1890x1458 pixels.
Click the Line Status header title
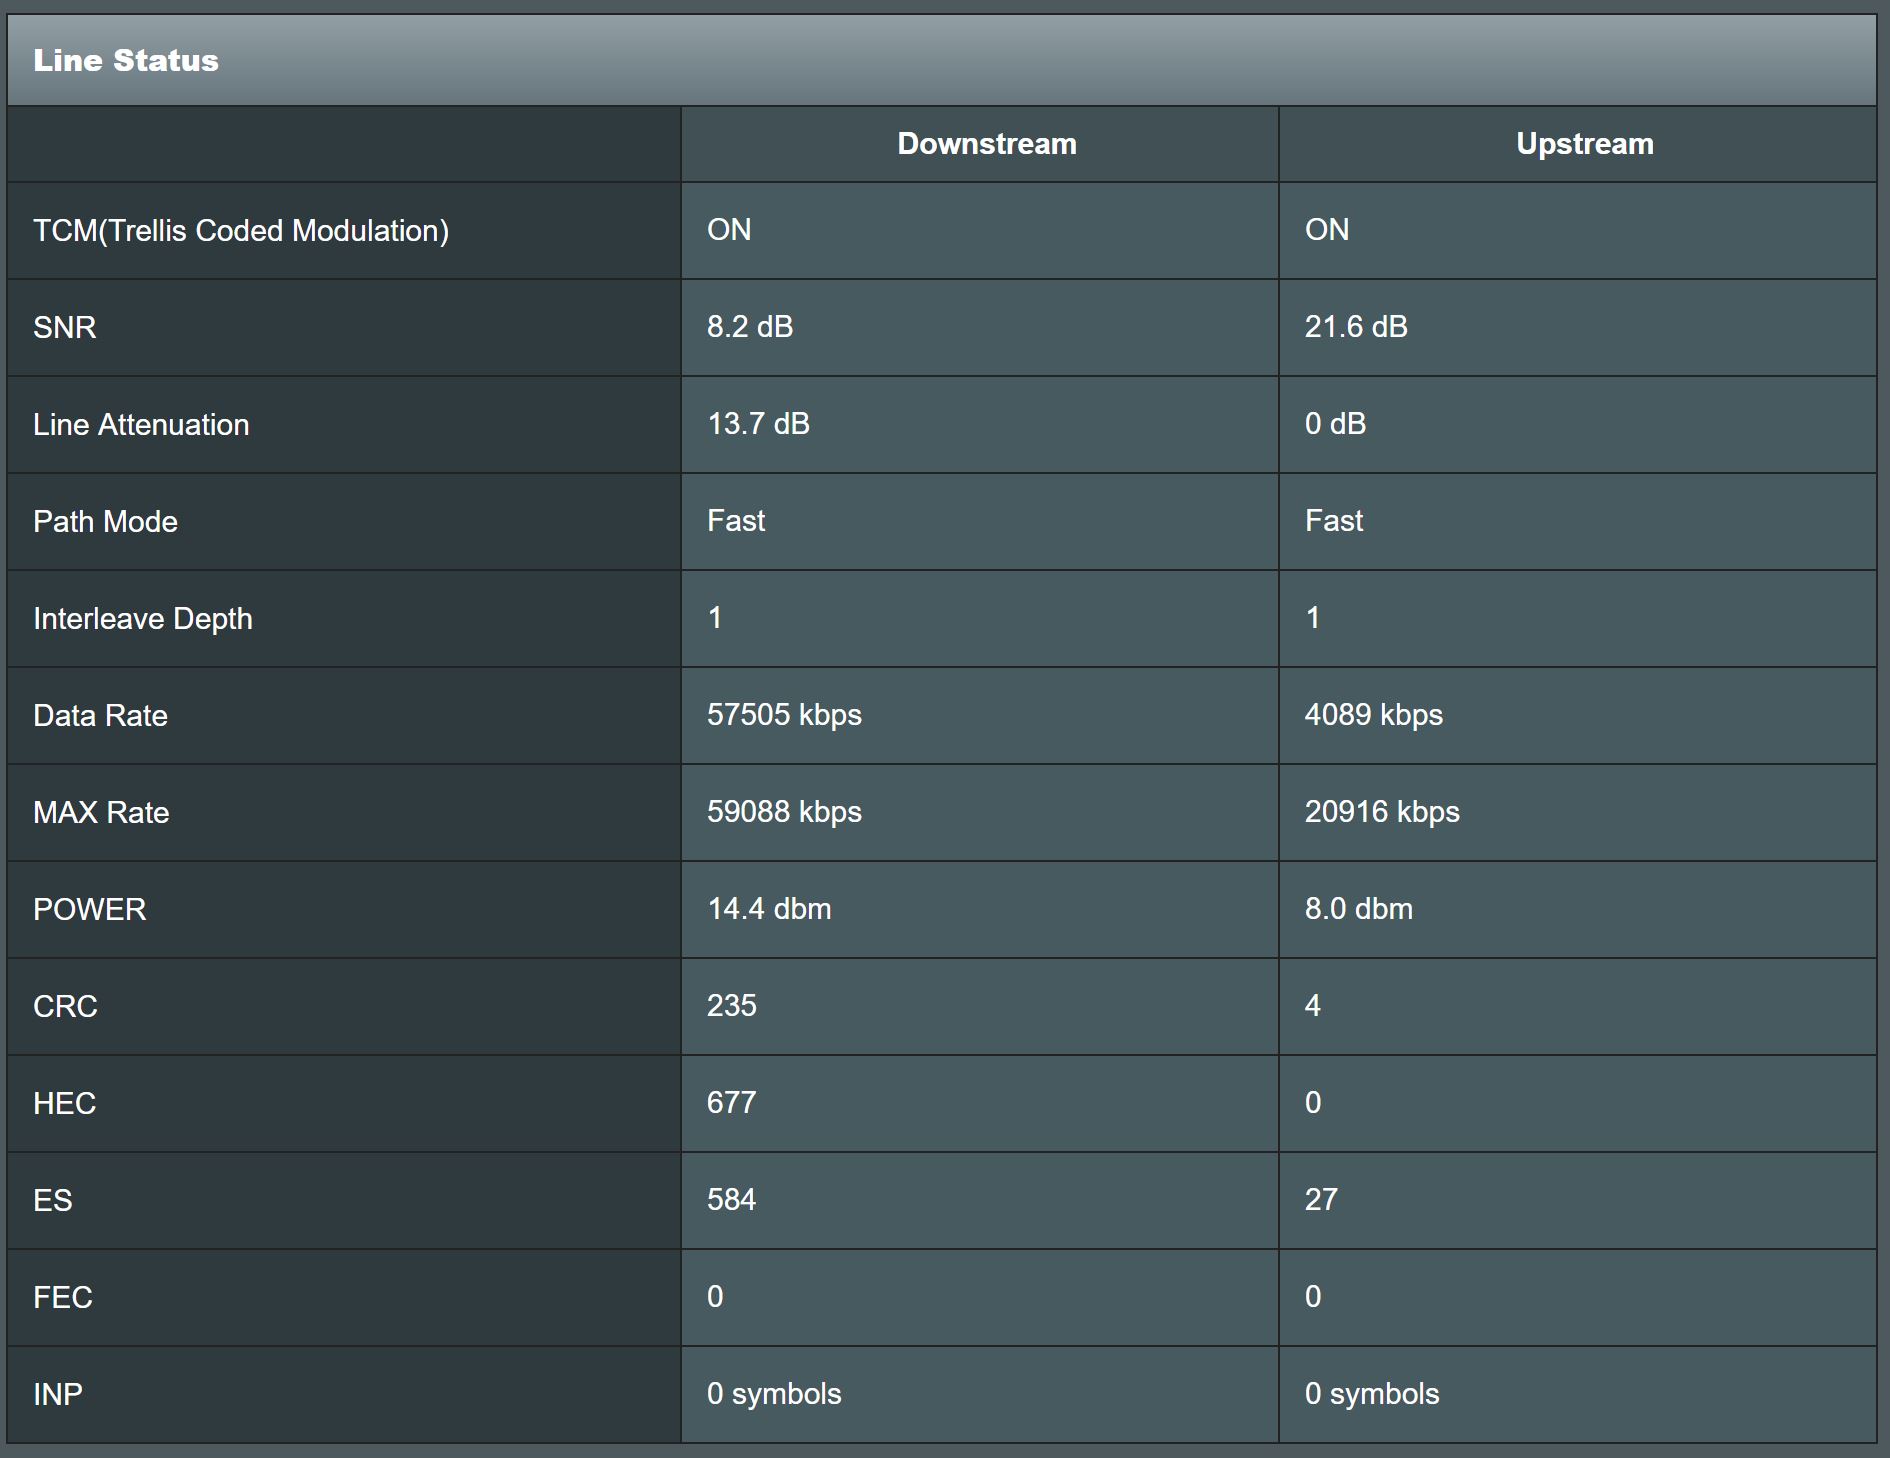[126, 60]
